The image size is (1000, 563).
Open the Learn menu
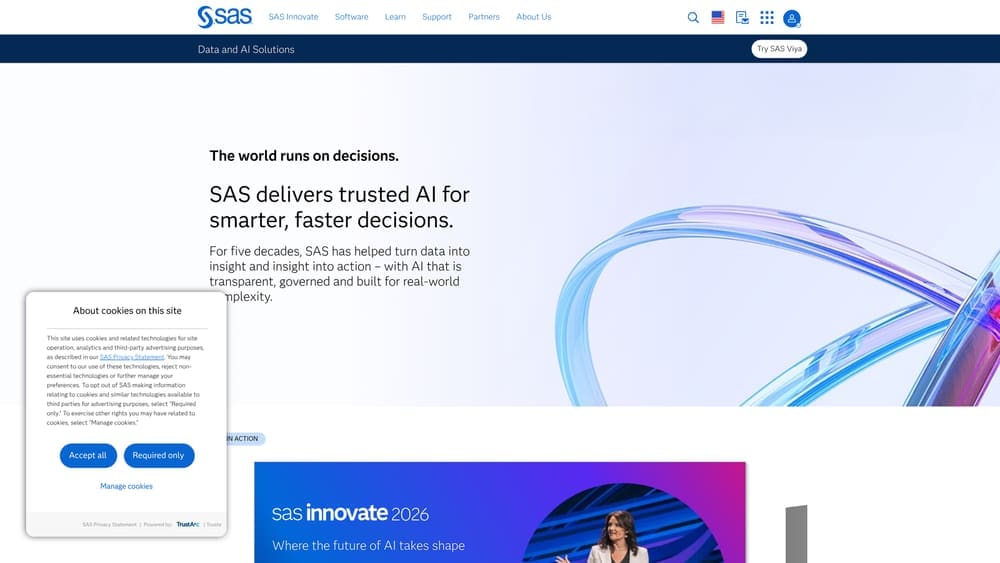[395, 17]
